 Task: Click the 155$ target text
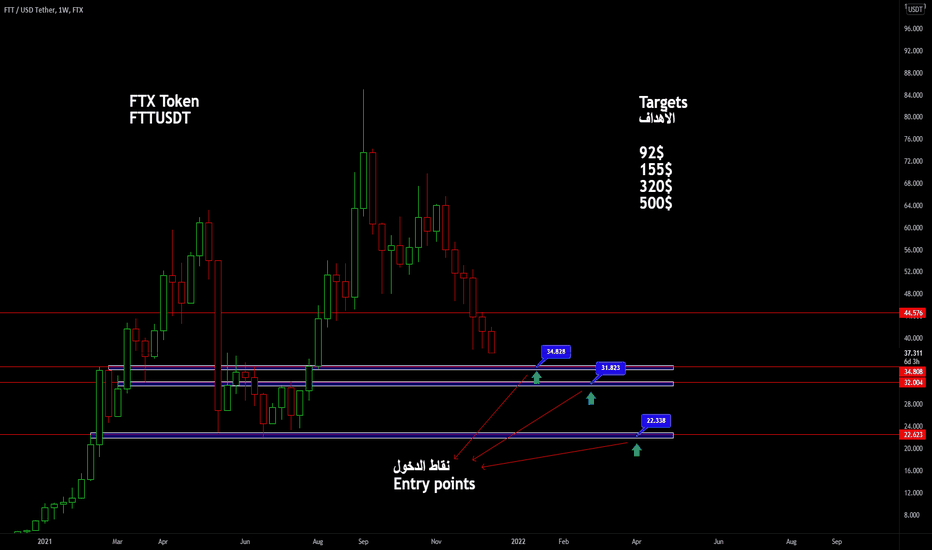pyautogui.click(x=656, y=169)
